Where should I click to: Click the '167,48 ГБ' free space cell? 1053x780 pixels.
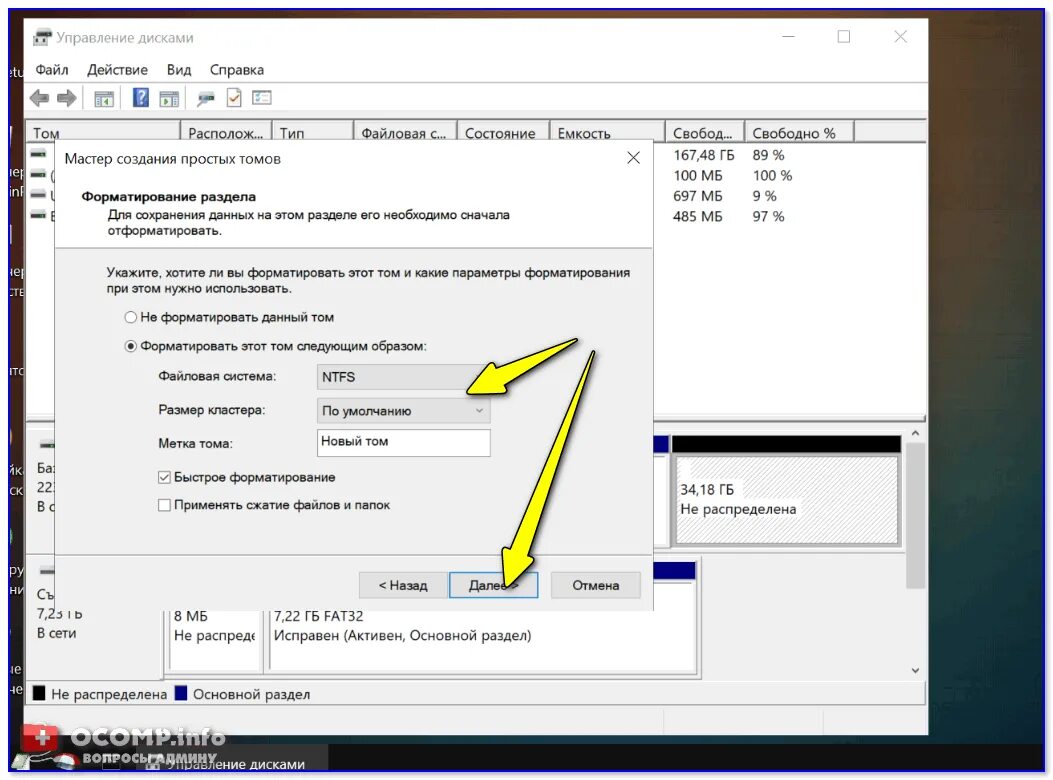click(704, 155)
